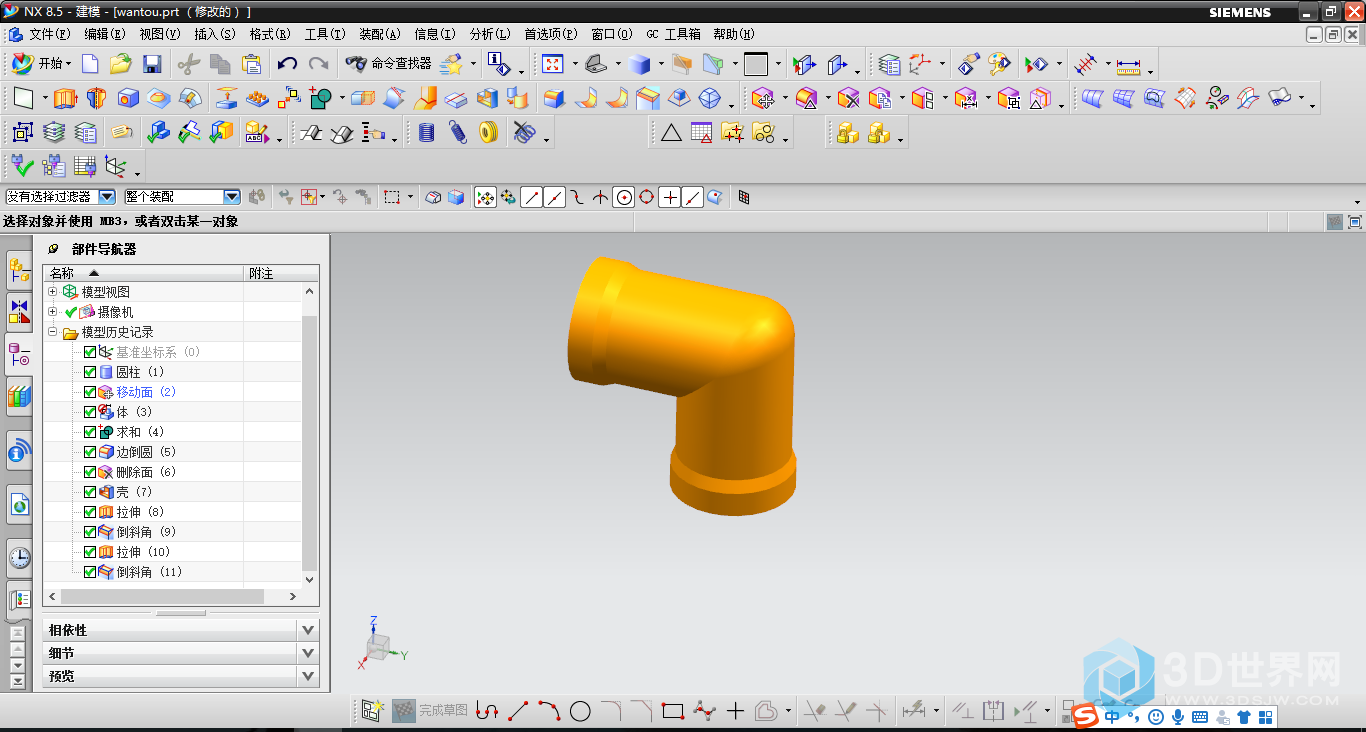
Task: Toggle checkbox for 移动面 (2) feature
Action: (x=90, y=392)
